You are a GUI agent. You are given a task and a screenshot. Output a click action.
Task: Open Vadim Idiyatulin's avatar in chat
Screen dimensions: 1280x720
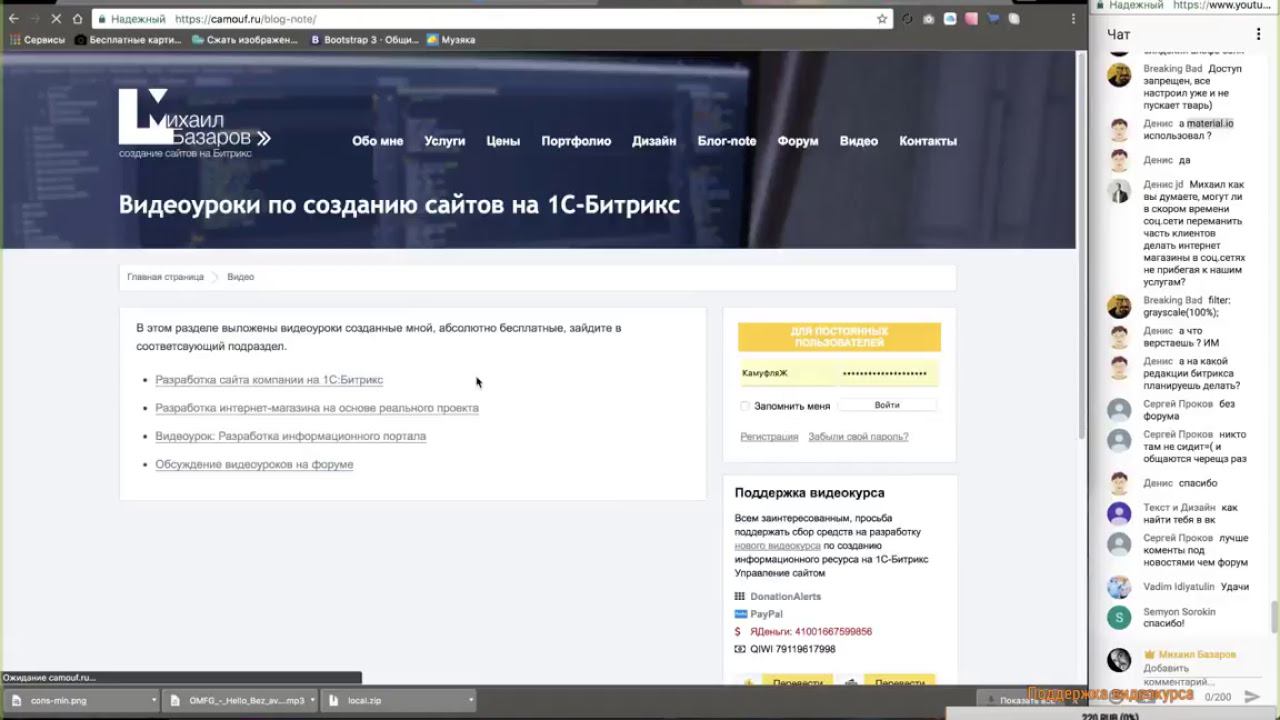tap(1119, 587)
